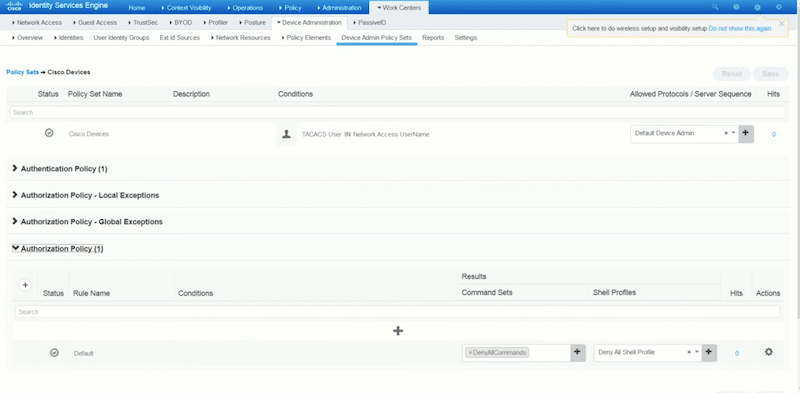Clear the Default Device Admin selection
Image resolution: width=800 pixels, height=393 pixels.
click(x=726, y=133)
